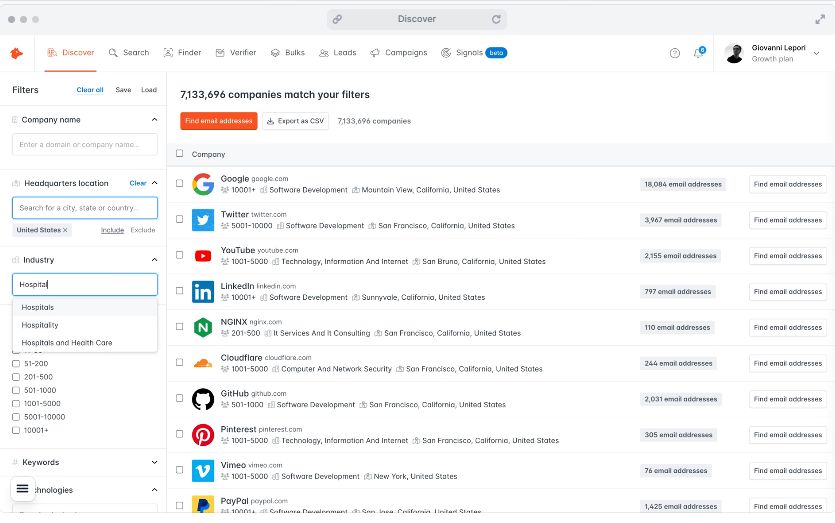Screen dimensions: 835x523
Task: Click Giovanni Lepori profile avatar
Action: (734, 53)
